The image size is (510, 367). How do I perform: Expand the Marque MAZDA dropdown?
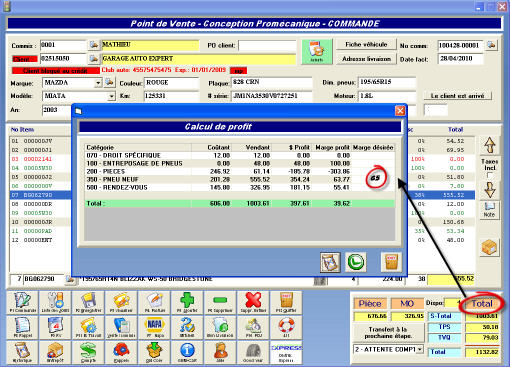98,83
